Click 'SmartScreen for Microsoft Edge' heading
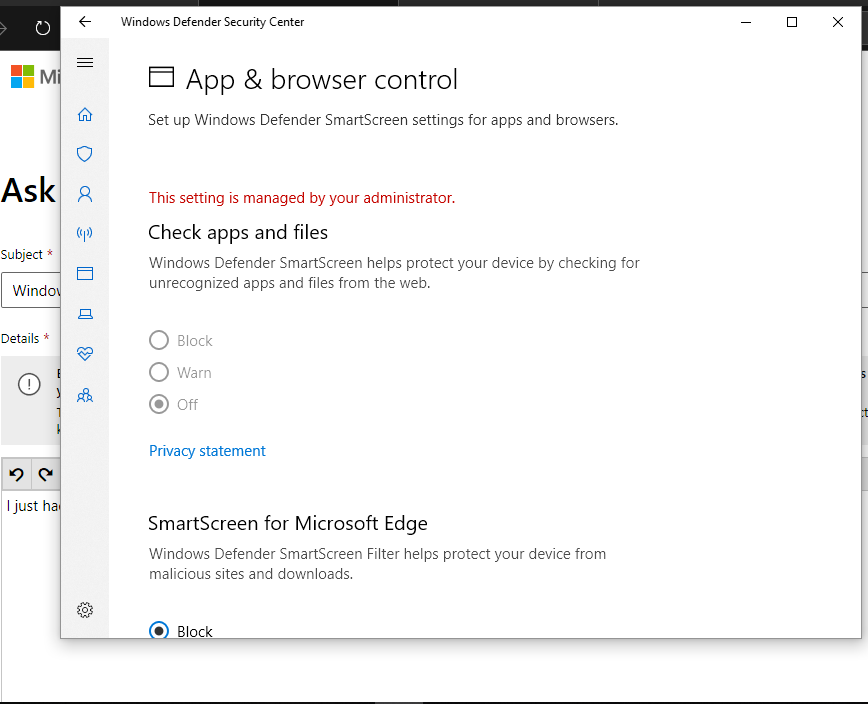Viewport: 868px width, 704px height. [x=288, y=523]
